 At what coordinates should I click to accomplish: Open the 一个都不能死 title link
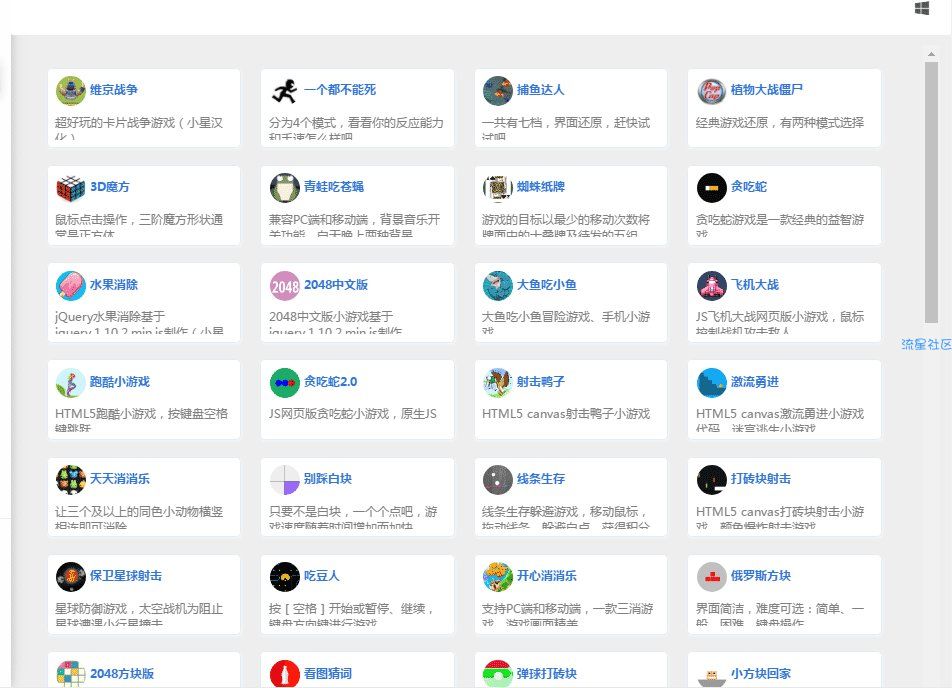(x=340, y=90)
